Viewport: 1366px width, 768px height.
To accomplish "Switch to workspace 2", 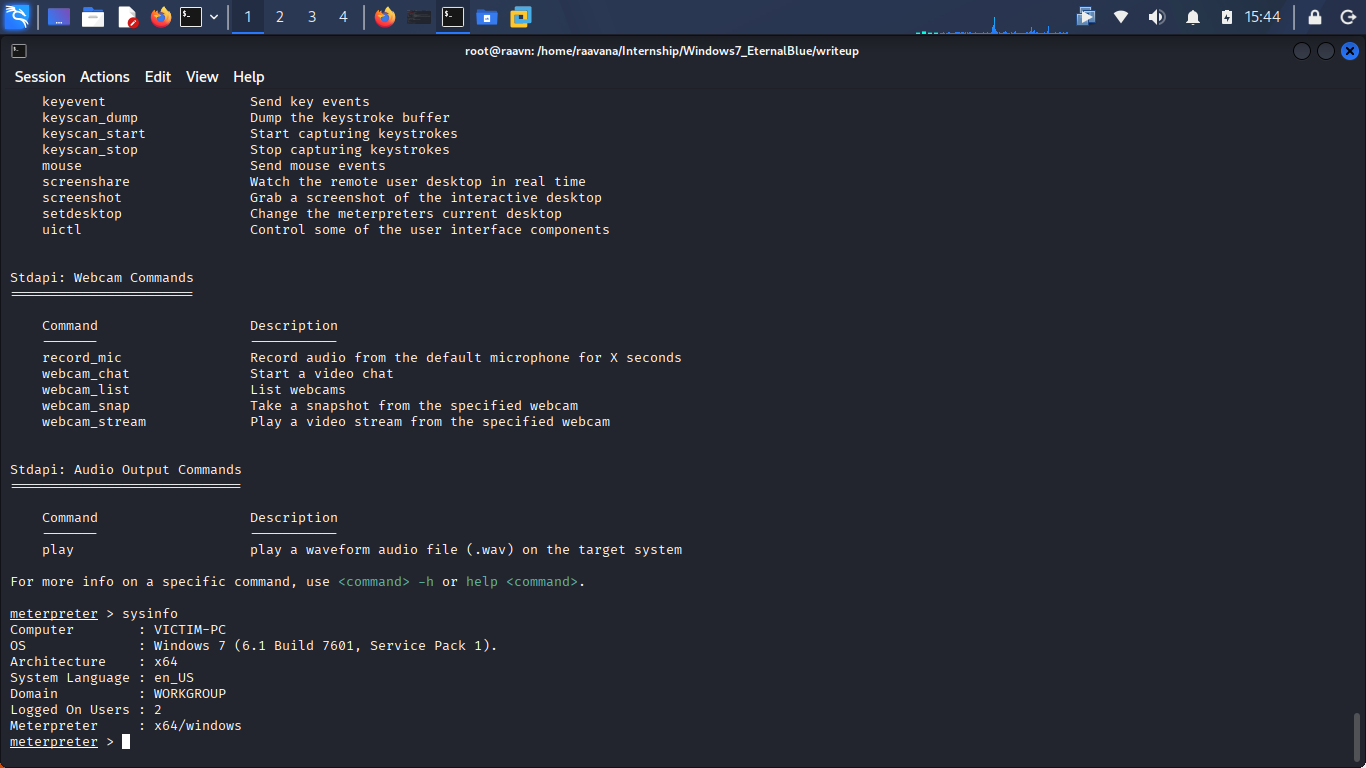I will pyautogui.click(x=280, y=17).
